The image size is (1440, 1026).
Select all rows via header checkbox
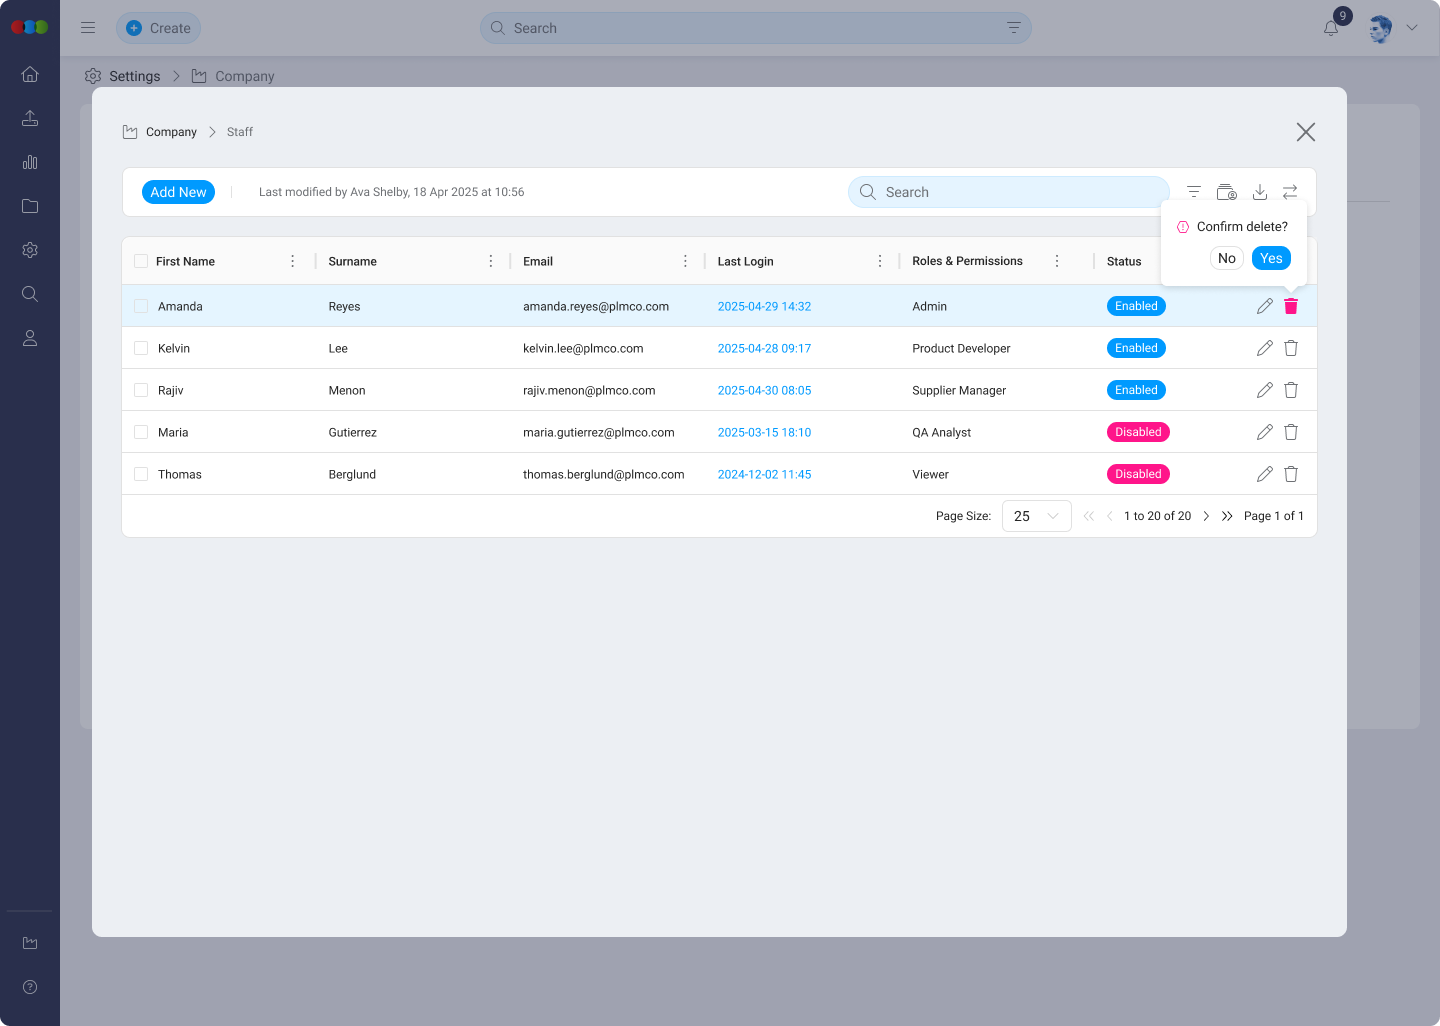(141, 261)
